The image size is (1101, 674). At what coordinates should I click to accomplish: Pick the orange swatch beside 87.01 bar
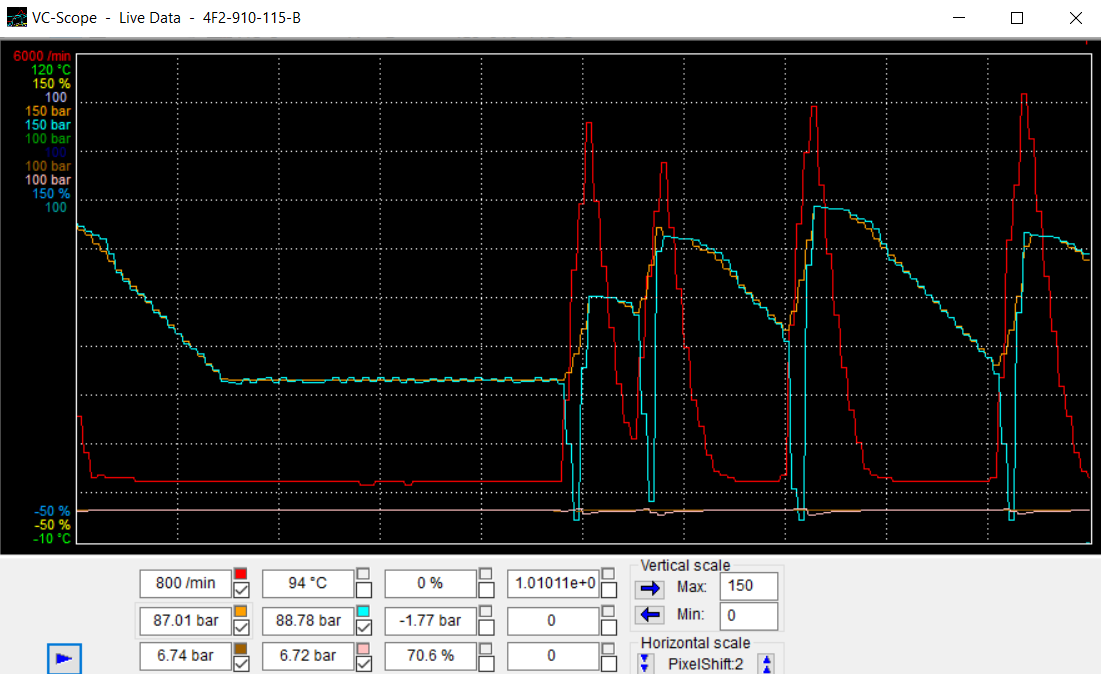(x=241, y=611)
